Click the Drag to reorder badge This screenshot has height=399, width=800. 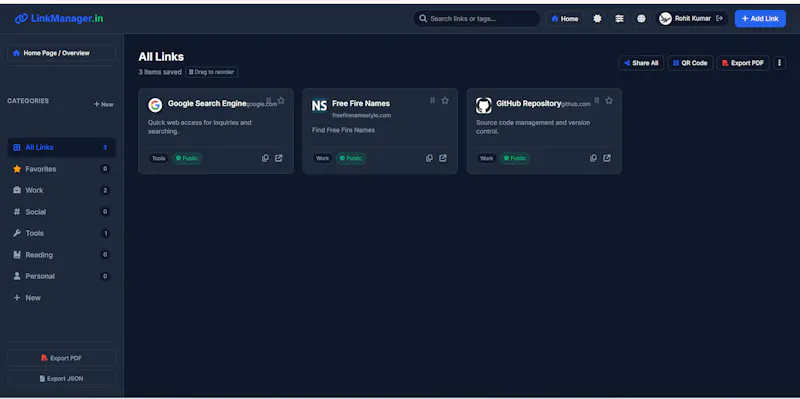(212, 72)
